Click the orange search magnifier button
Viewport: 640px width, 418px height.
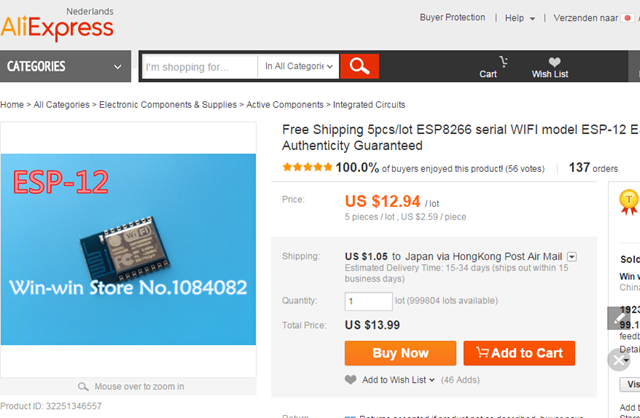[x=359, y=67]
